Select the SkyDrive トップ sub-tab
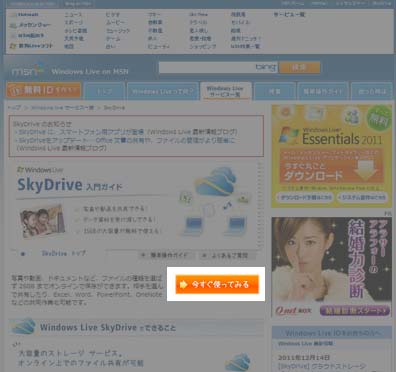This screenshot has width=396, height=372. (63, 253)
